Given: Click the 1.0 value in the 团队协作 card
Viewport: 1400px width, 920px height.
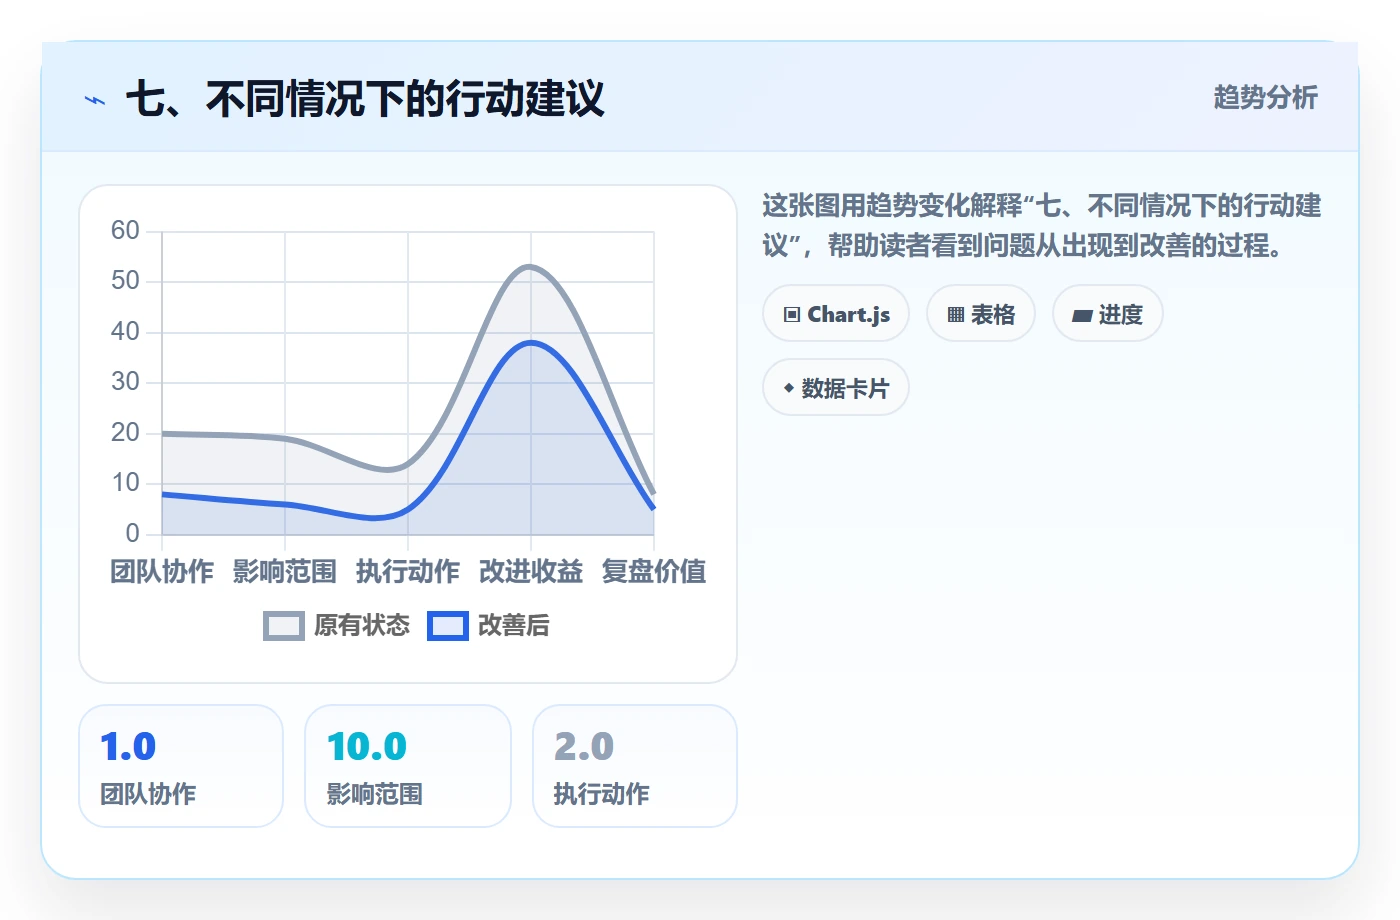Looking at the screenshot, I should coord(128,747).
